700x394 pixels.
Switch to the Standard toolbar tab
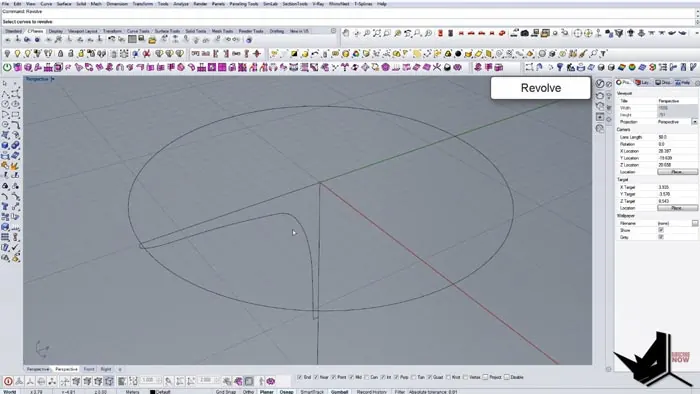click(13, 31)
